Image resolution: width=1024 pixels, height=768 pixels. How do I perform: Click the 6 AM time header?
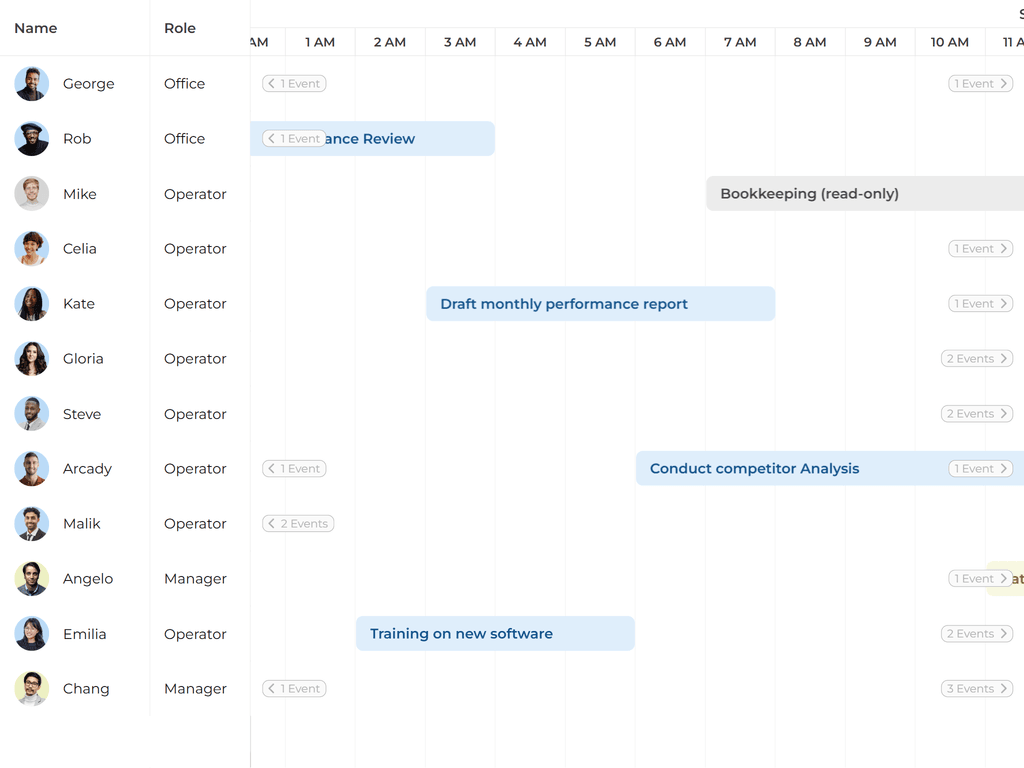[x=670, y=42]
